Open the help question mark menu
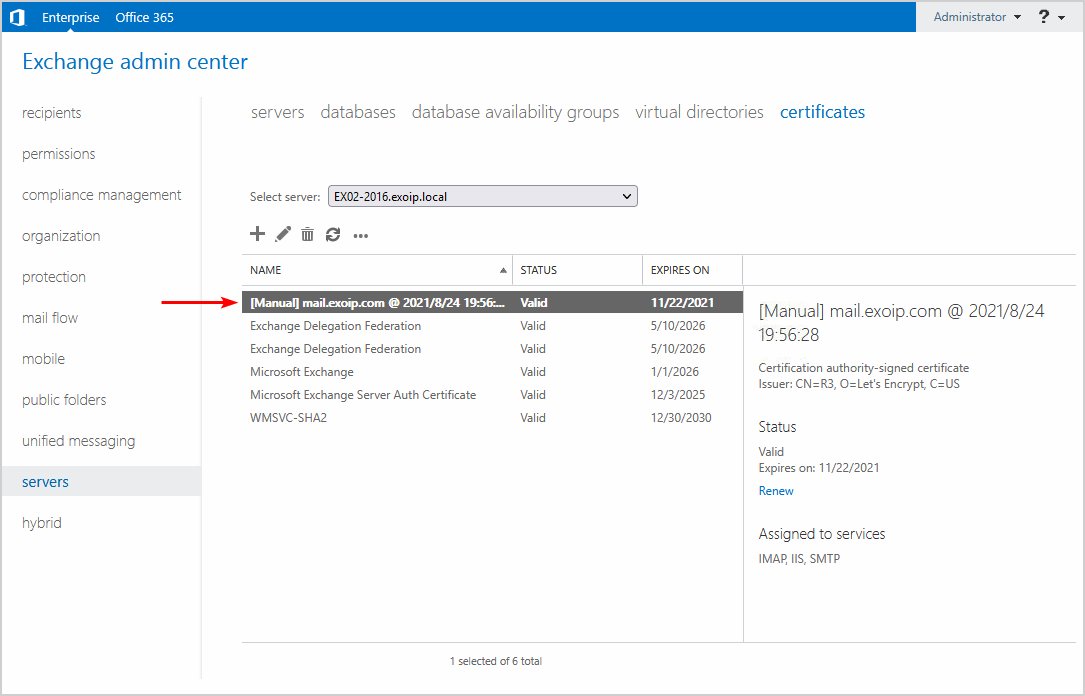Viewport: 1085px width, 696px height. click(1051, 17)
